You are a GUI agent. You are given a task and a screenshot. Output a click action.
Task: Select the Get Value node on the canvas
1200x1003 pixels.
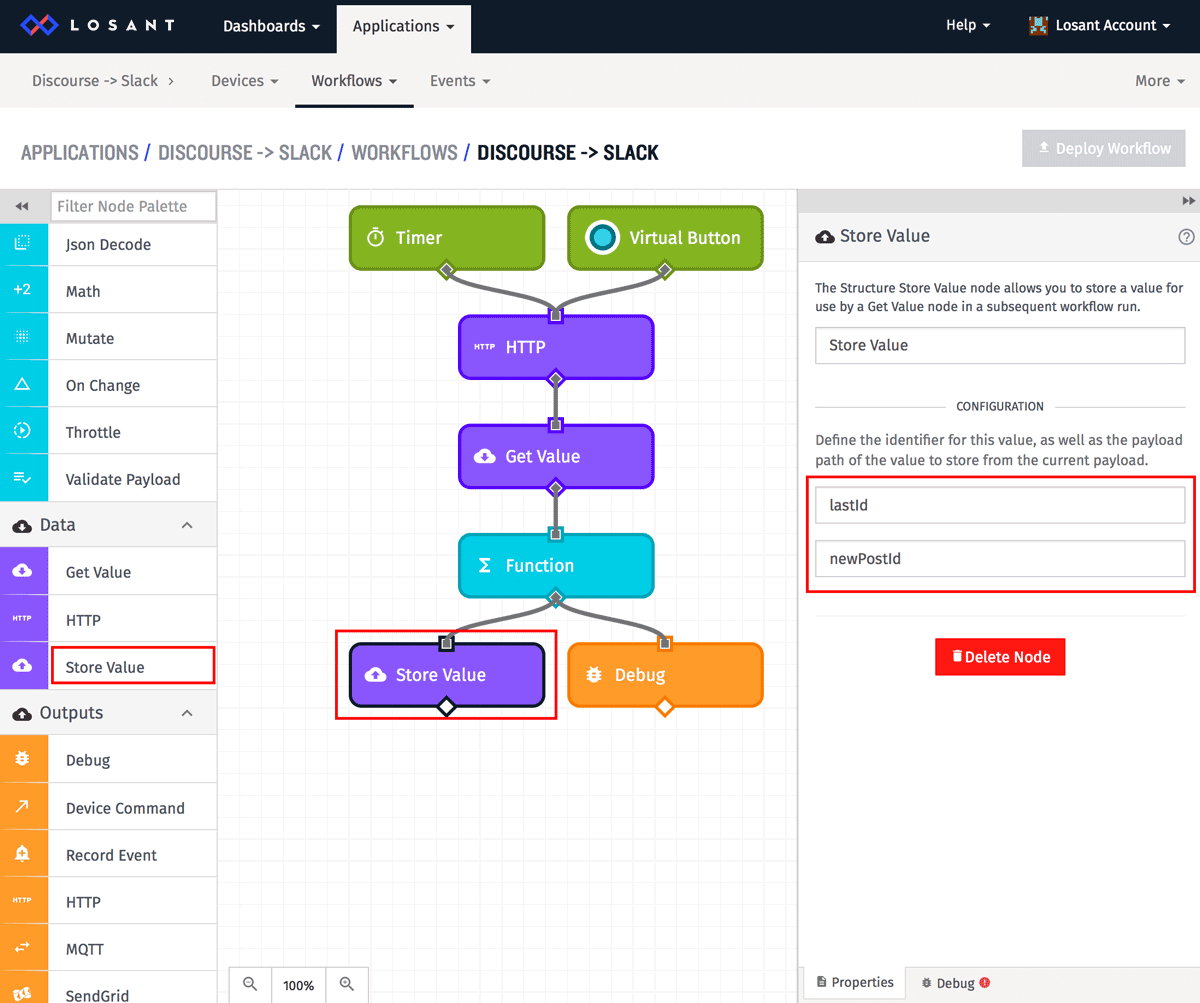click(x=556, y=456)
